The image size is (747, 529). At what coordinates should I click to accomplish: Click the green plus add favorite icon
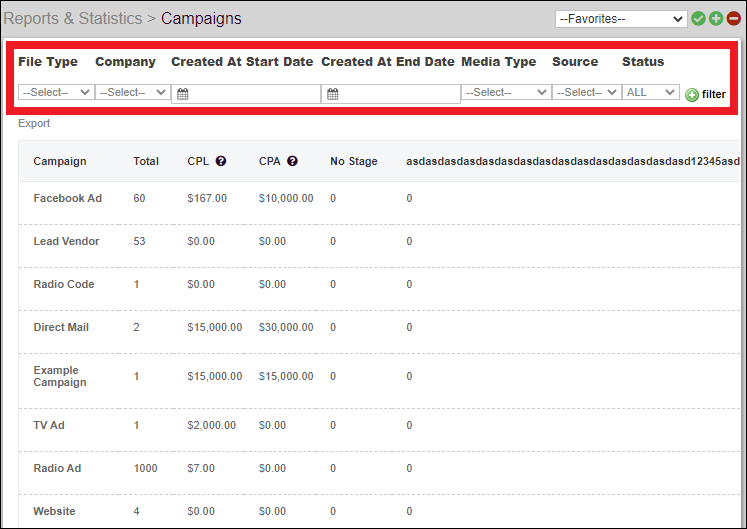click(716, 19)
